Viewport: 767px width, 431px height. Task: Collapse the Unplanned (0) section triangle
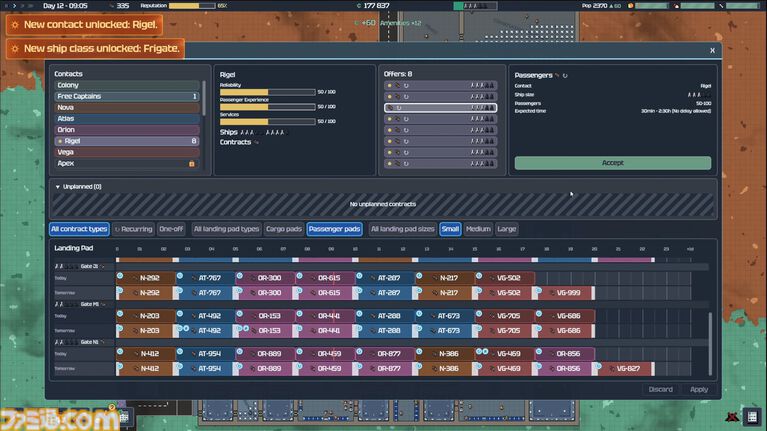(x=58, y=187)
